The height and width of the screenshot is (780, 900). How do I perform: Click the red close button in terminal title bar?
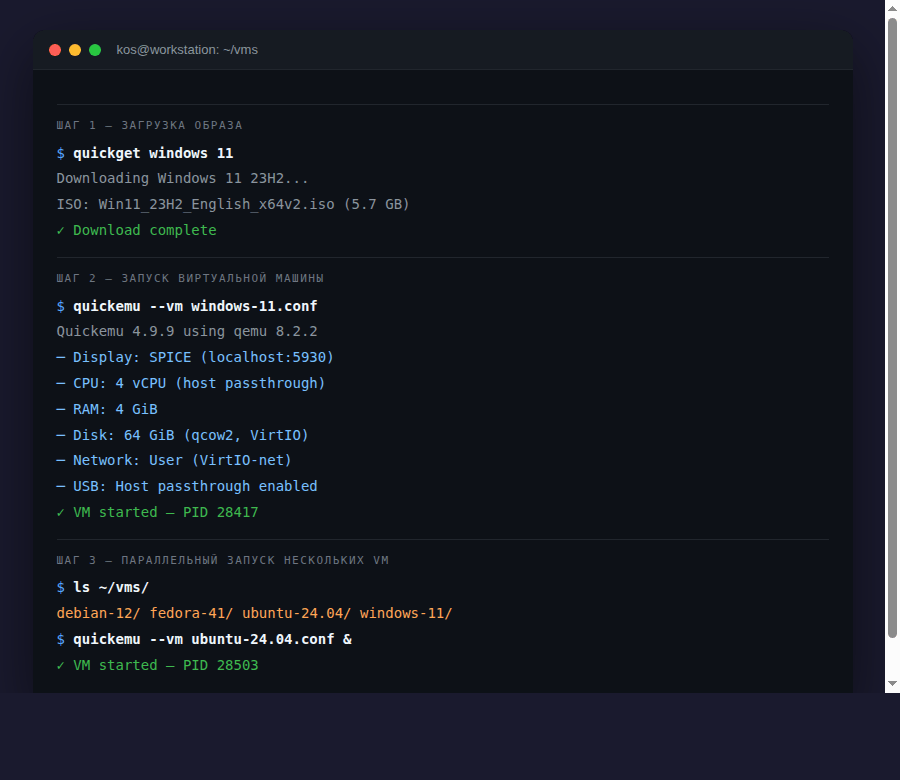[x=55, y=50]
